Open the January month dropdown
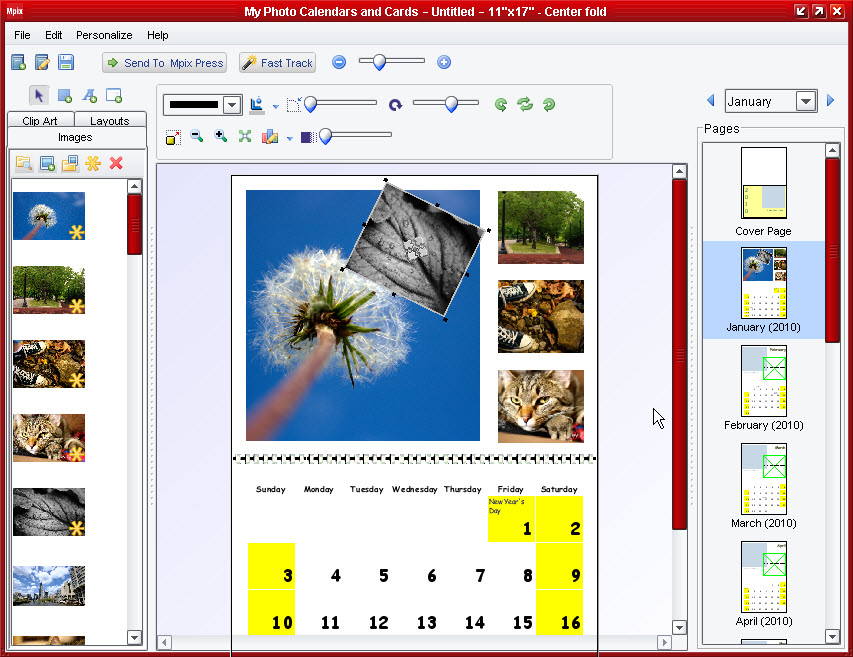 (806, 101)
